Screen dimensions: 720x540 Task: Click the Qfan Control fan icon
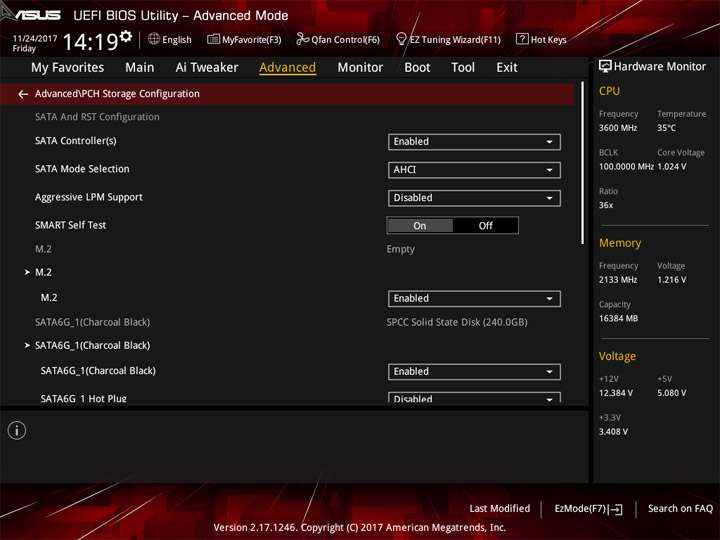[x=302, y=39]
